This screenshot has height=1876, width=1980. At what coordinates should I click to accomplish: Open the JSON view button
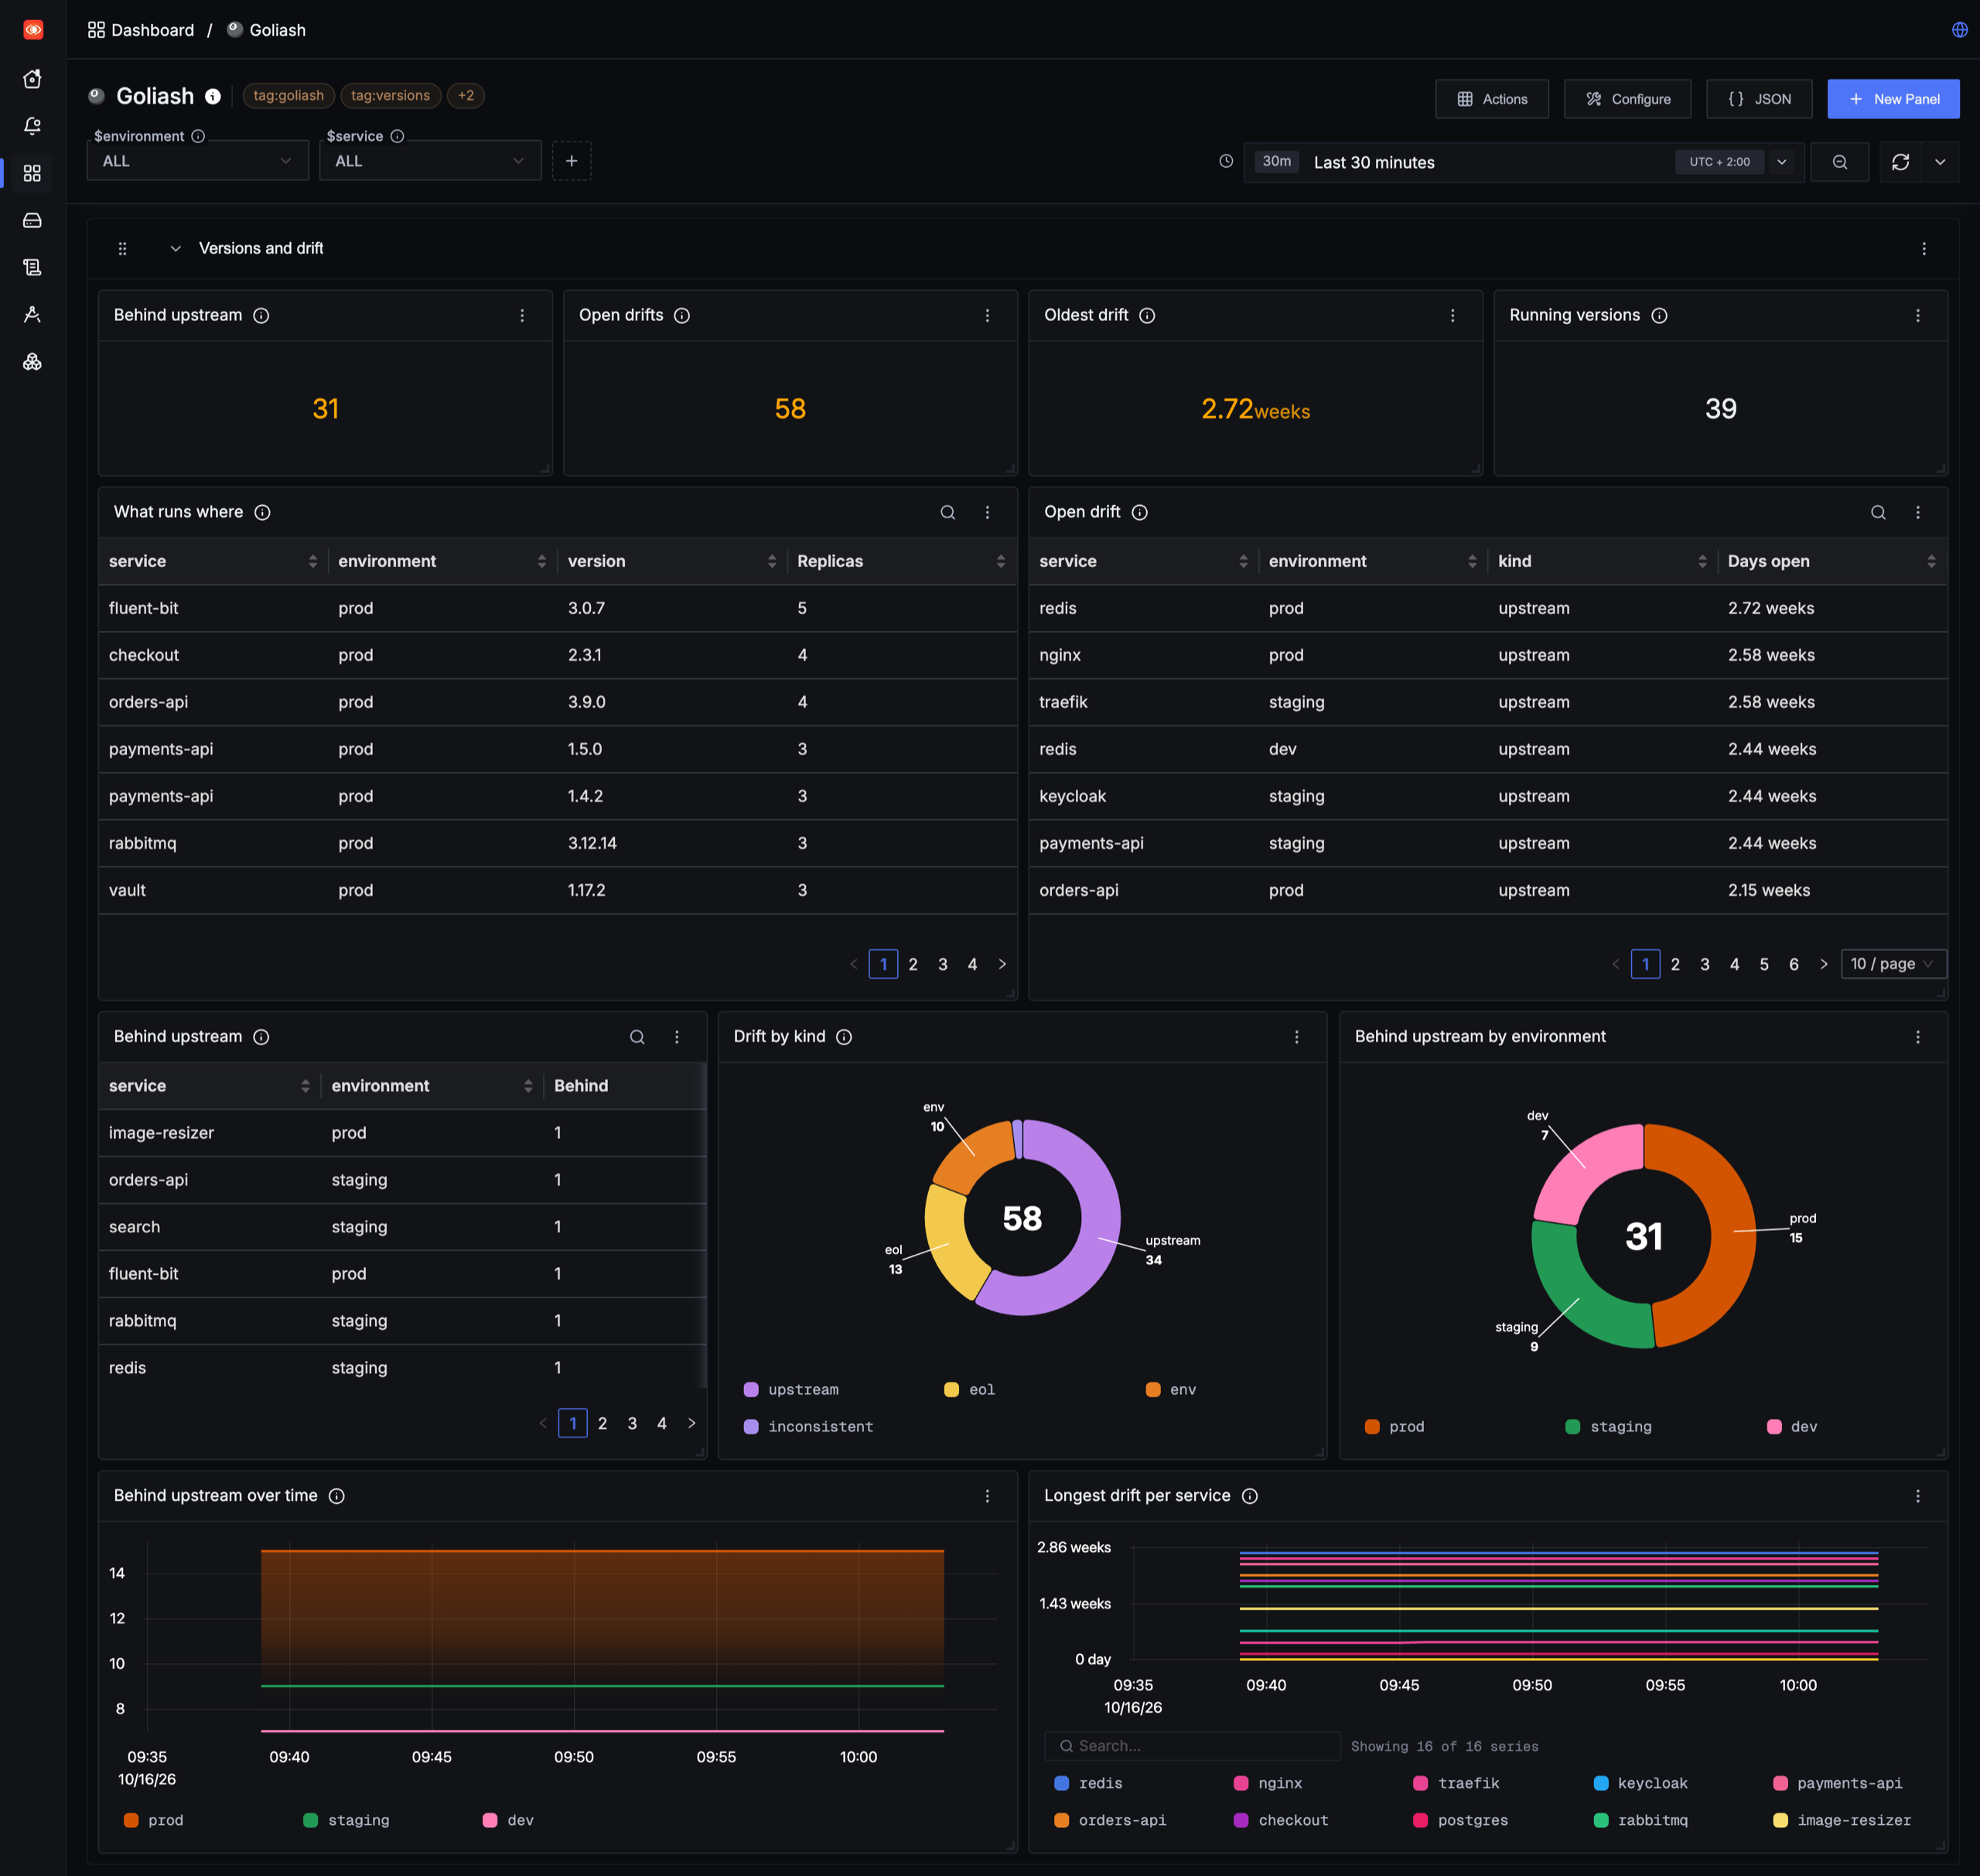1758,99
